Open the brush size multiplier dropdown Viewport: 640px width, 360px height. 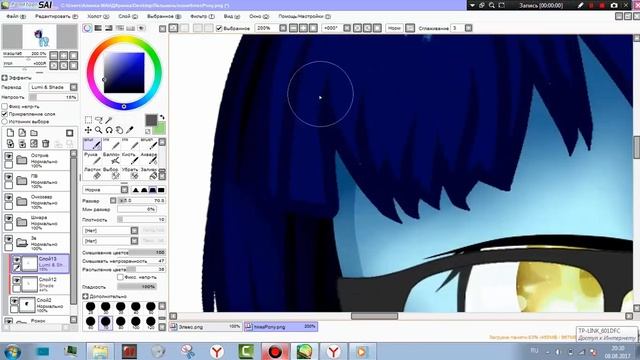coord(113,200)
